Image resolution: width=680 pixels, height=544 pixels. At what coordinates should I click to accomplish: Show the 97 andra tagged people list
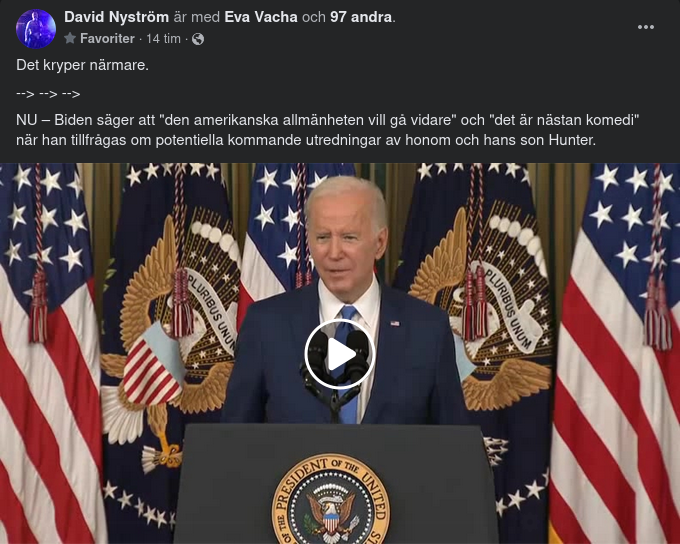tap(361, 17)
